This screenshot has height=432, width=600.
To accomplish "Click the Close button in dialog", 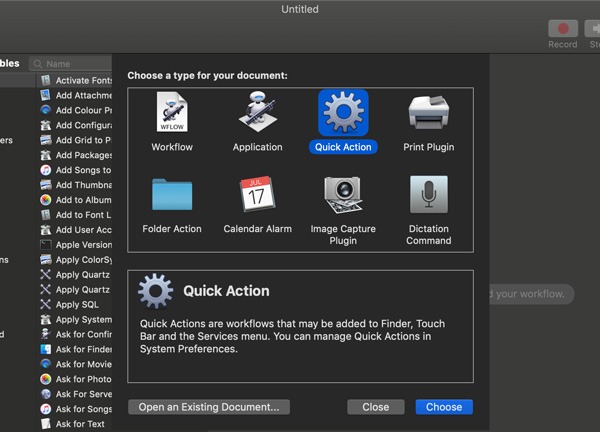I will click(x=376, y=407).
